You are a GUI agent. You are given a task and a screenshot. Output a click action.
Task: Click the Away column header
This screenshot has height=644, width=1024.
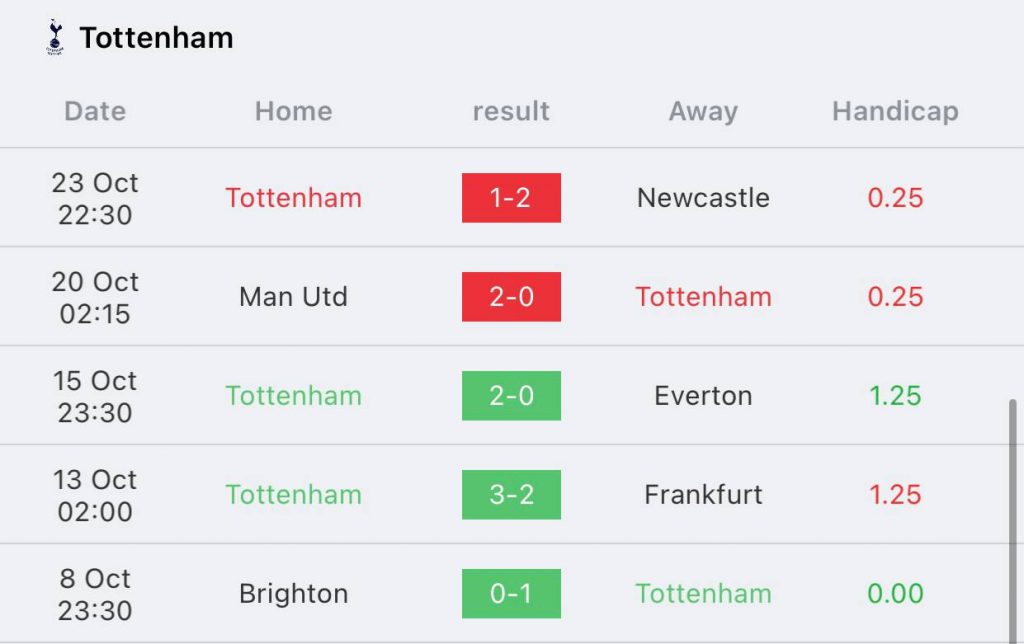(x=703, y=112)
